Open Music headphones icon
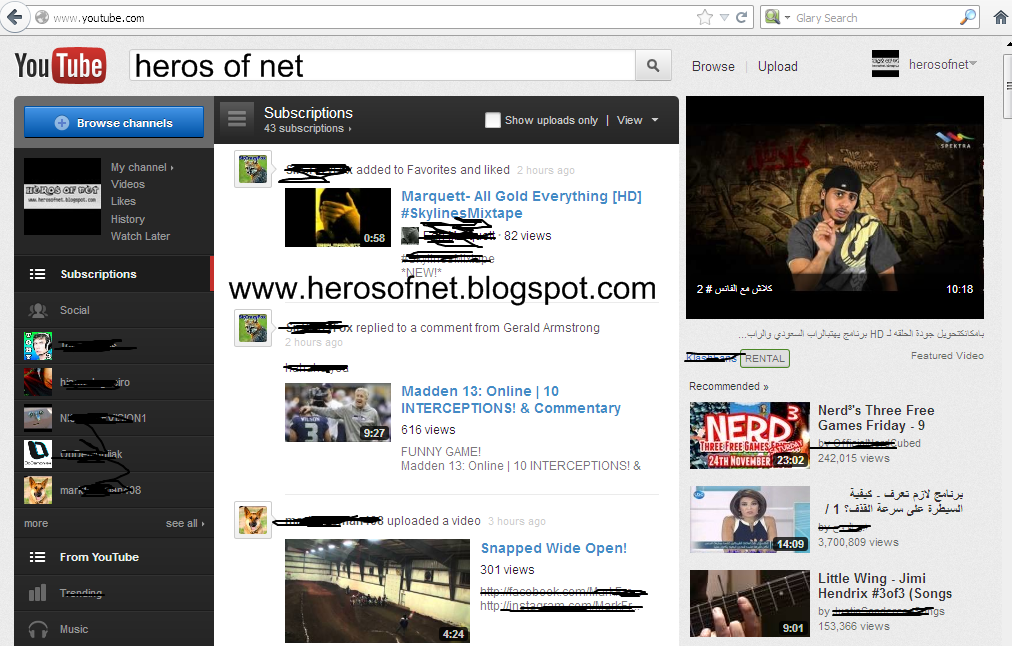This screenshot has height=646, width=1012. click(x=38, y=629)
